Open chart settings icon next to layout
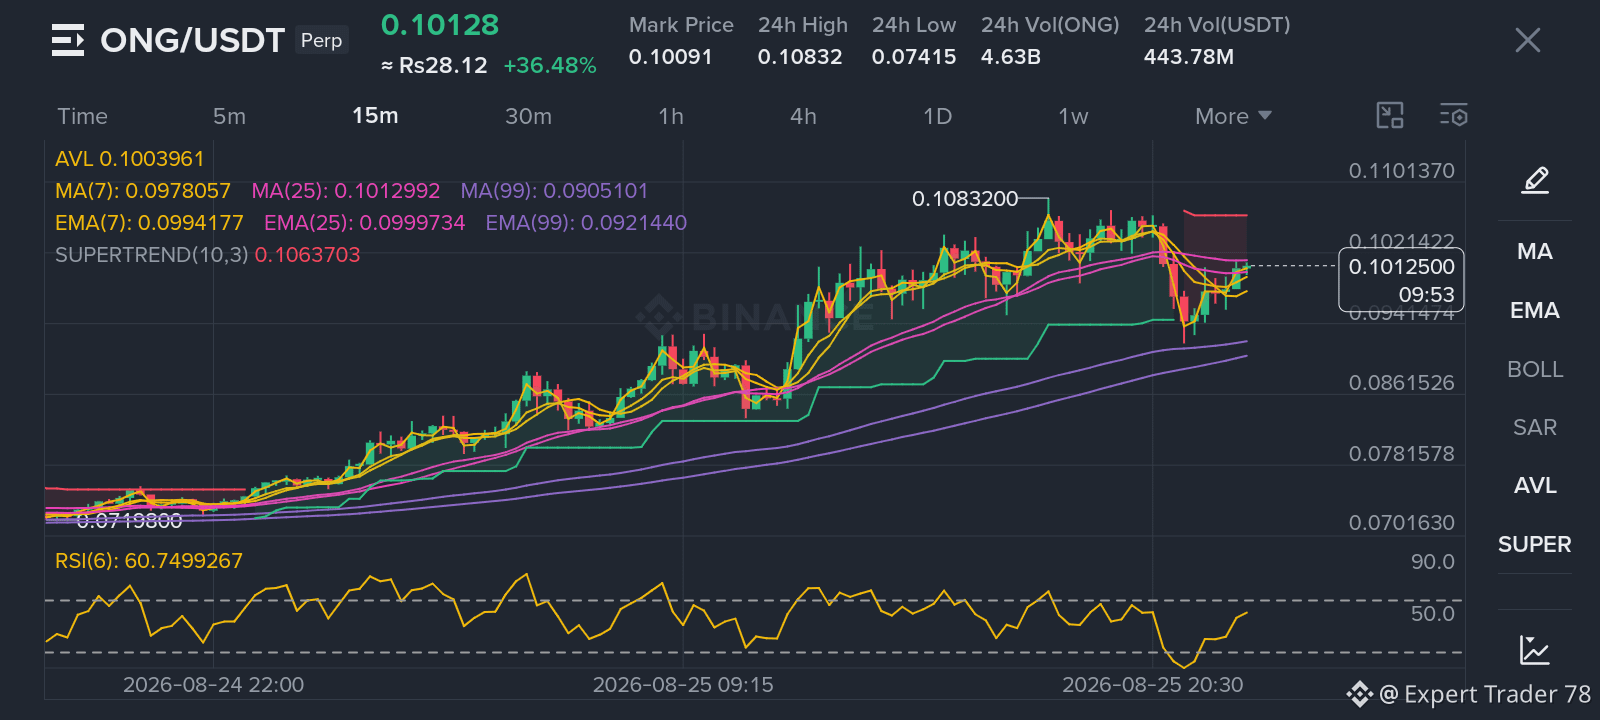 [x=1454, y=116]
